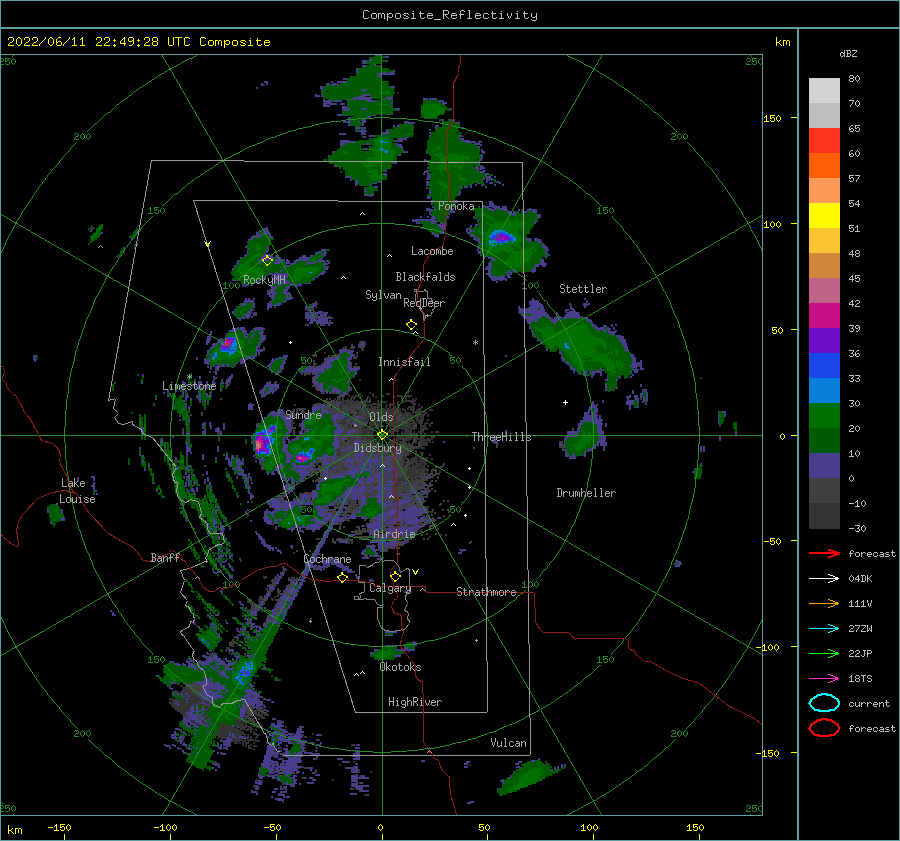Click the Sylvan label
Viewport: 900px width, 841px height.
pos(383,295)
